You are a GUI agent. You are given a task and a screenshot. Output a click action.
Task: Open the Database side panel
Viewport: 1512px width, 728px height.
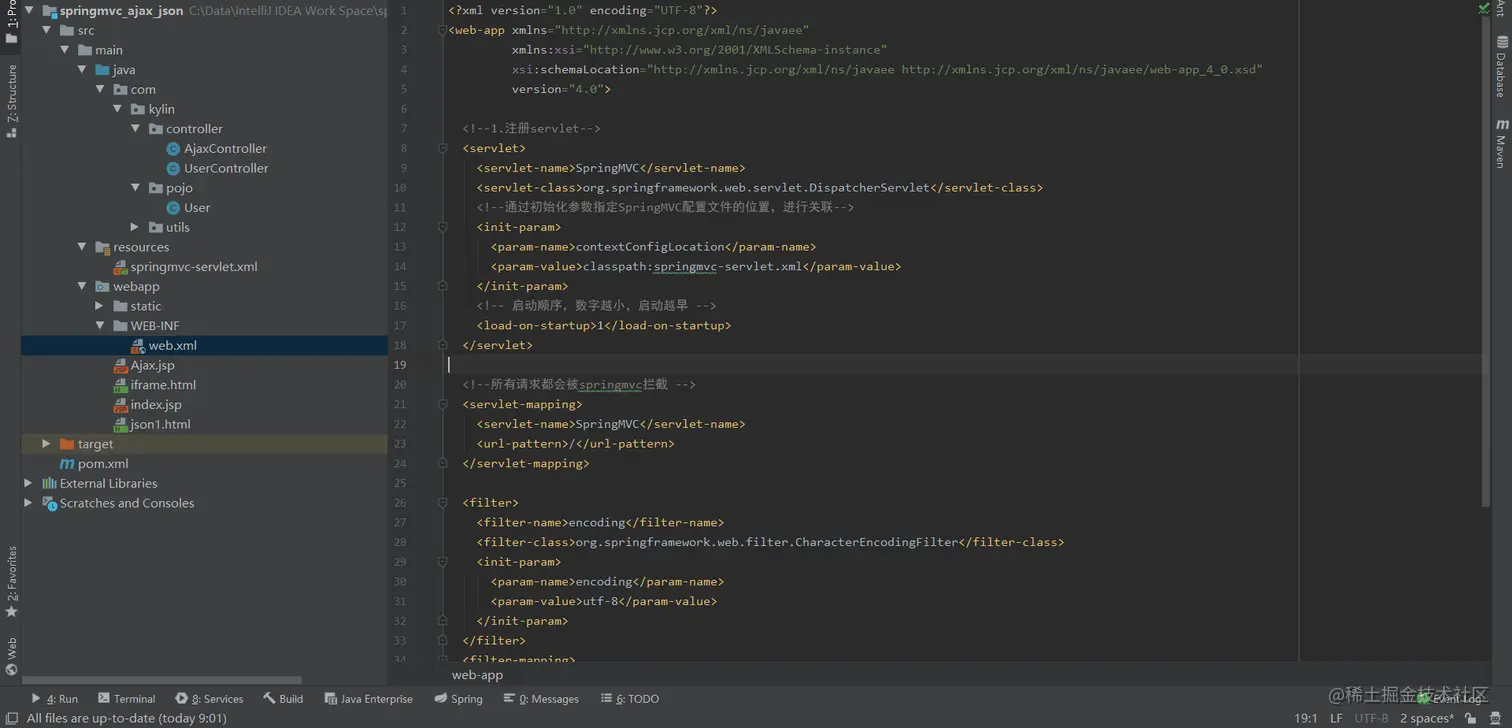(1501, 67)
